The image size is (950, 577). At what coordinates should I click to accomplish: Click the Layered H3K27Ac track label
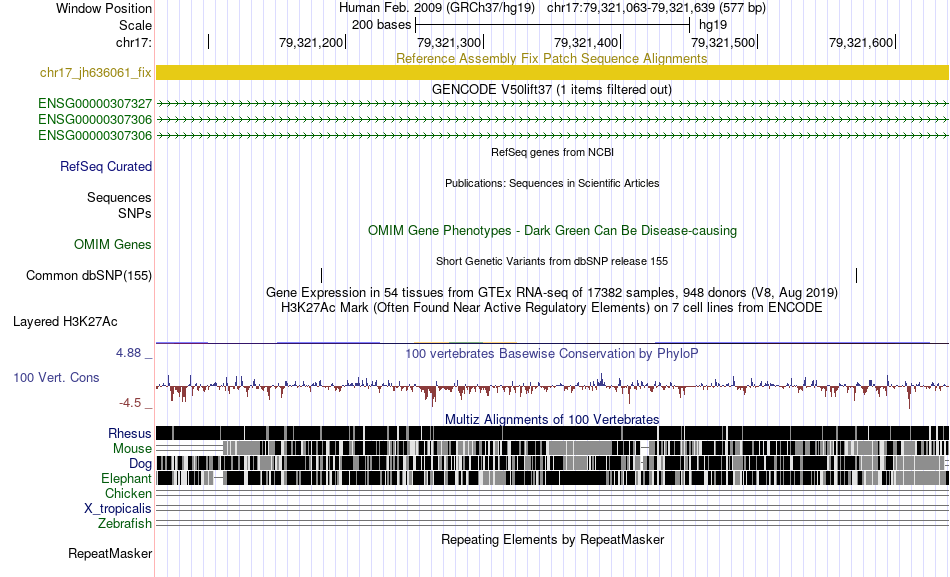(x=65, y=322)
